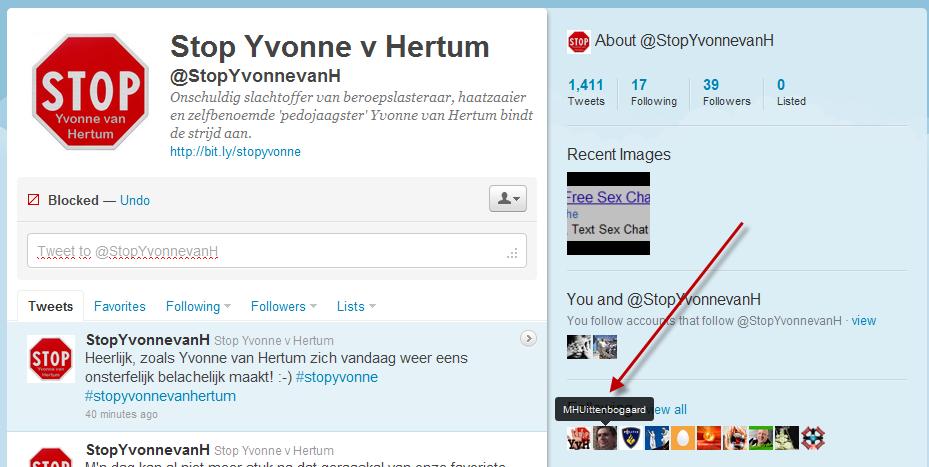Click the second tweet's STOP sign avatar
The height and width of the screenshot is (467, 929).
tap(51, 456)
